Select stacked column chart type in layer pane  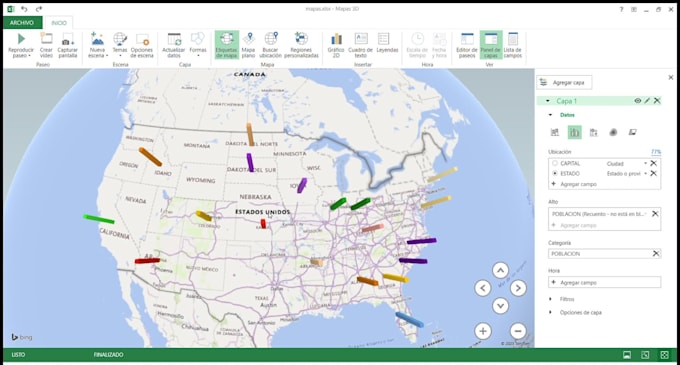(555, 132)
